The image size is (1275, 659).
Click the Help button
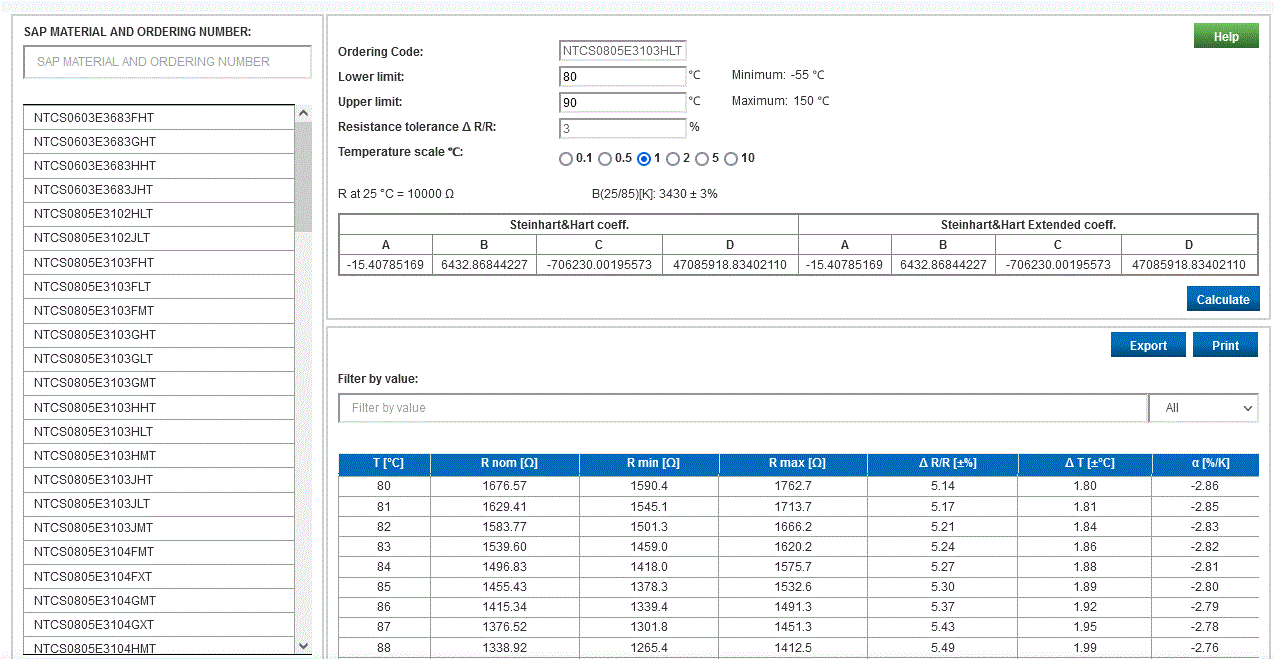coord(1226,37)
